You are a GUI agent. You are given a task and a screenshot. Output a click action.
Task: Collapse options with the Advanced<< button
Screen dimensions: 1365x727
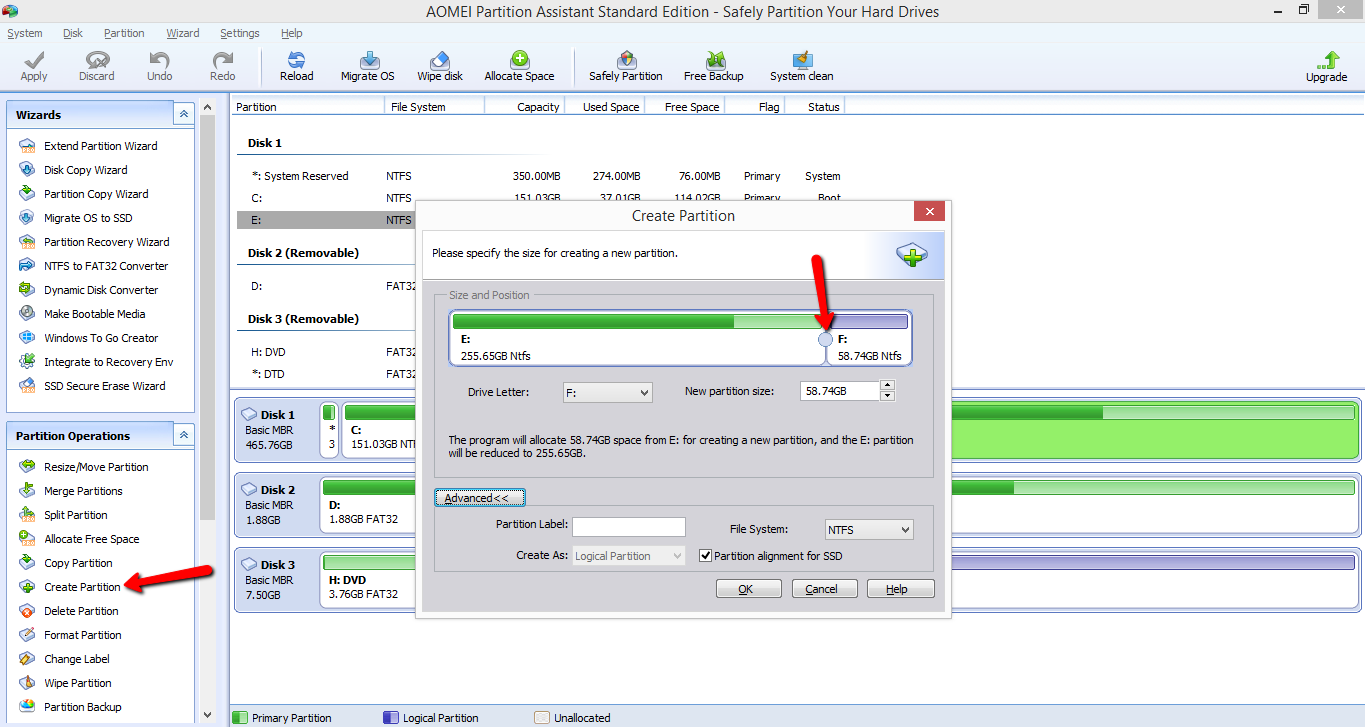479,498
